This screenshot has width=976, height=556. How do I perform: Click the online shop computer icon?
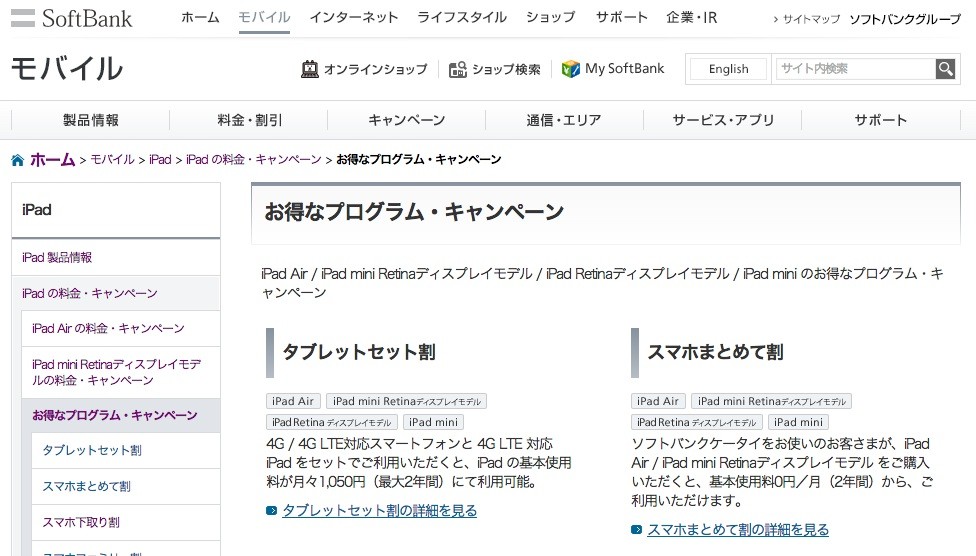pyautogui.click(x=309, y=69)
